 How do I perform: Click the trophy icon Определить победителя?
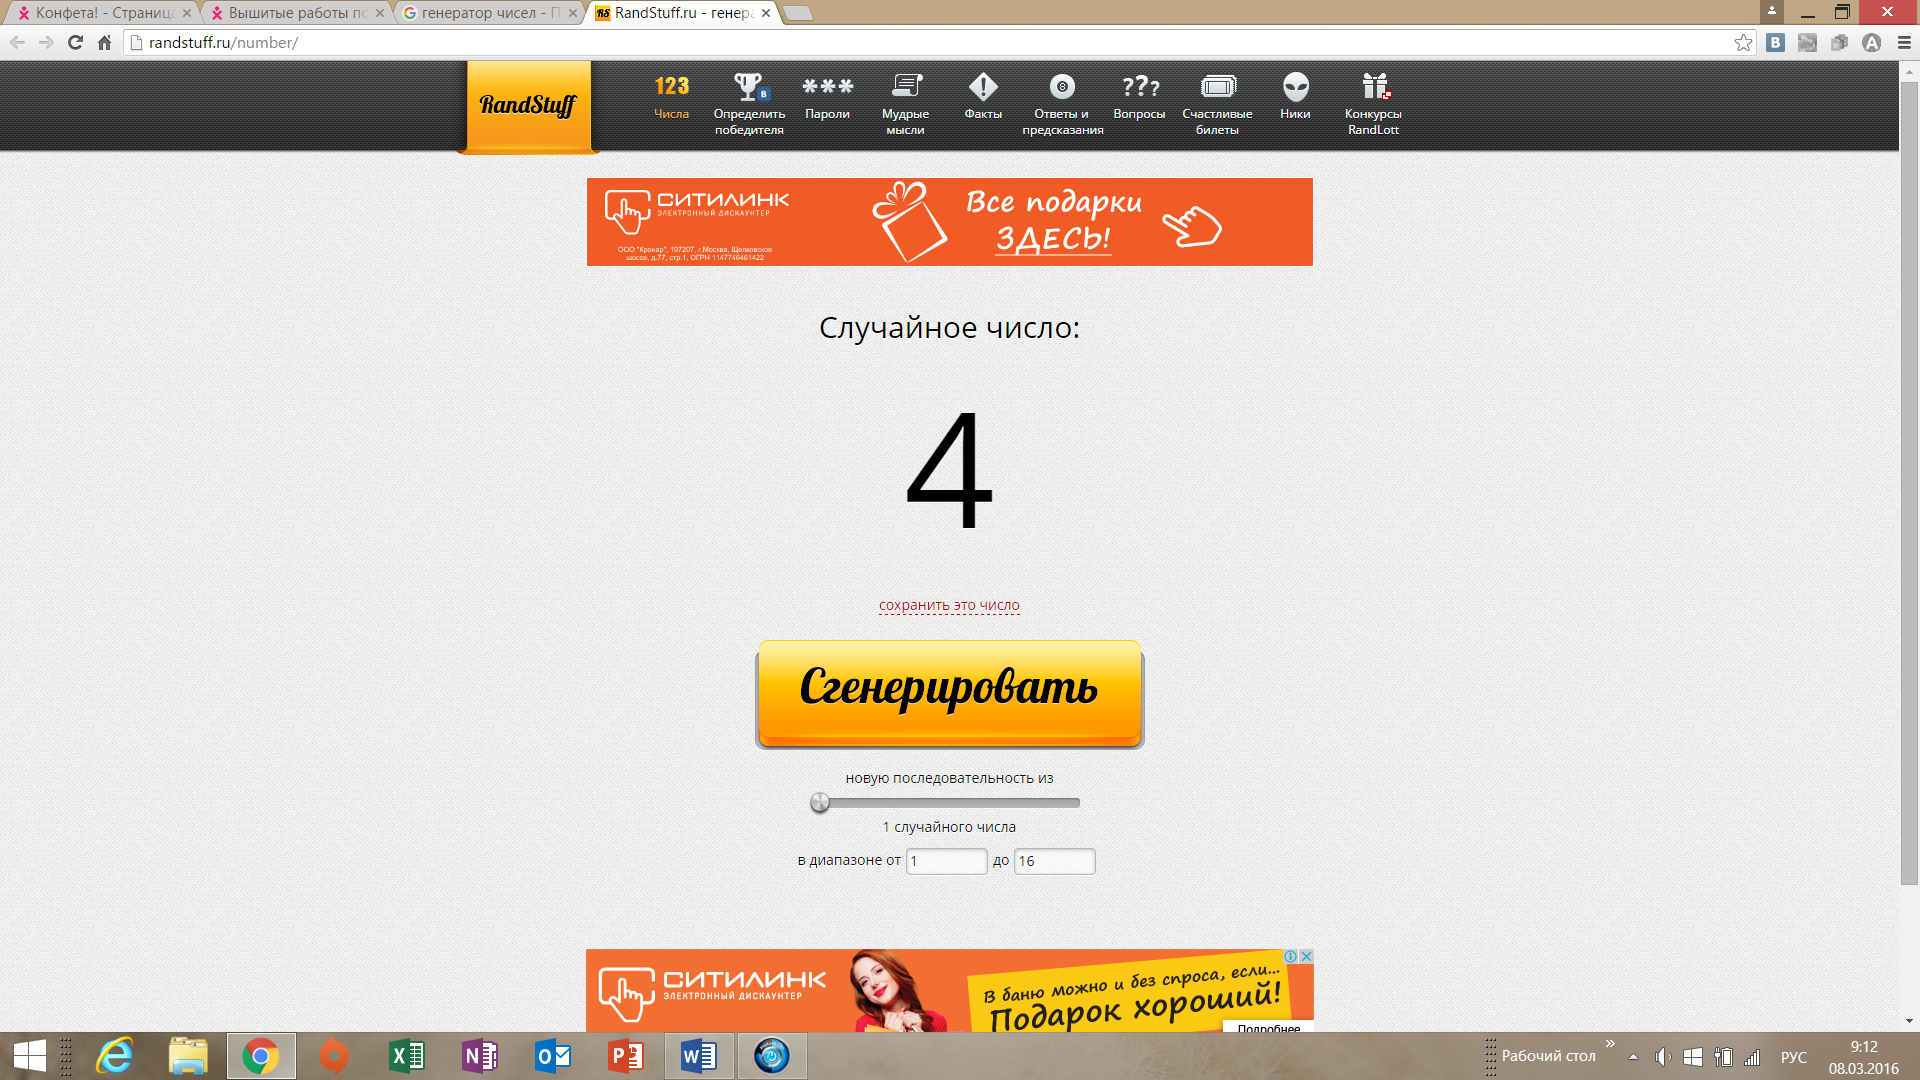pyautogui.click(x=749, y=88)
